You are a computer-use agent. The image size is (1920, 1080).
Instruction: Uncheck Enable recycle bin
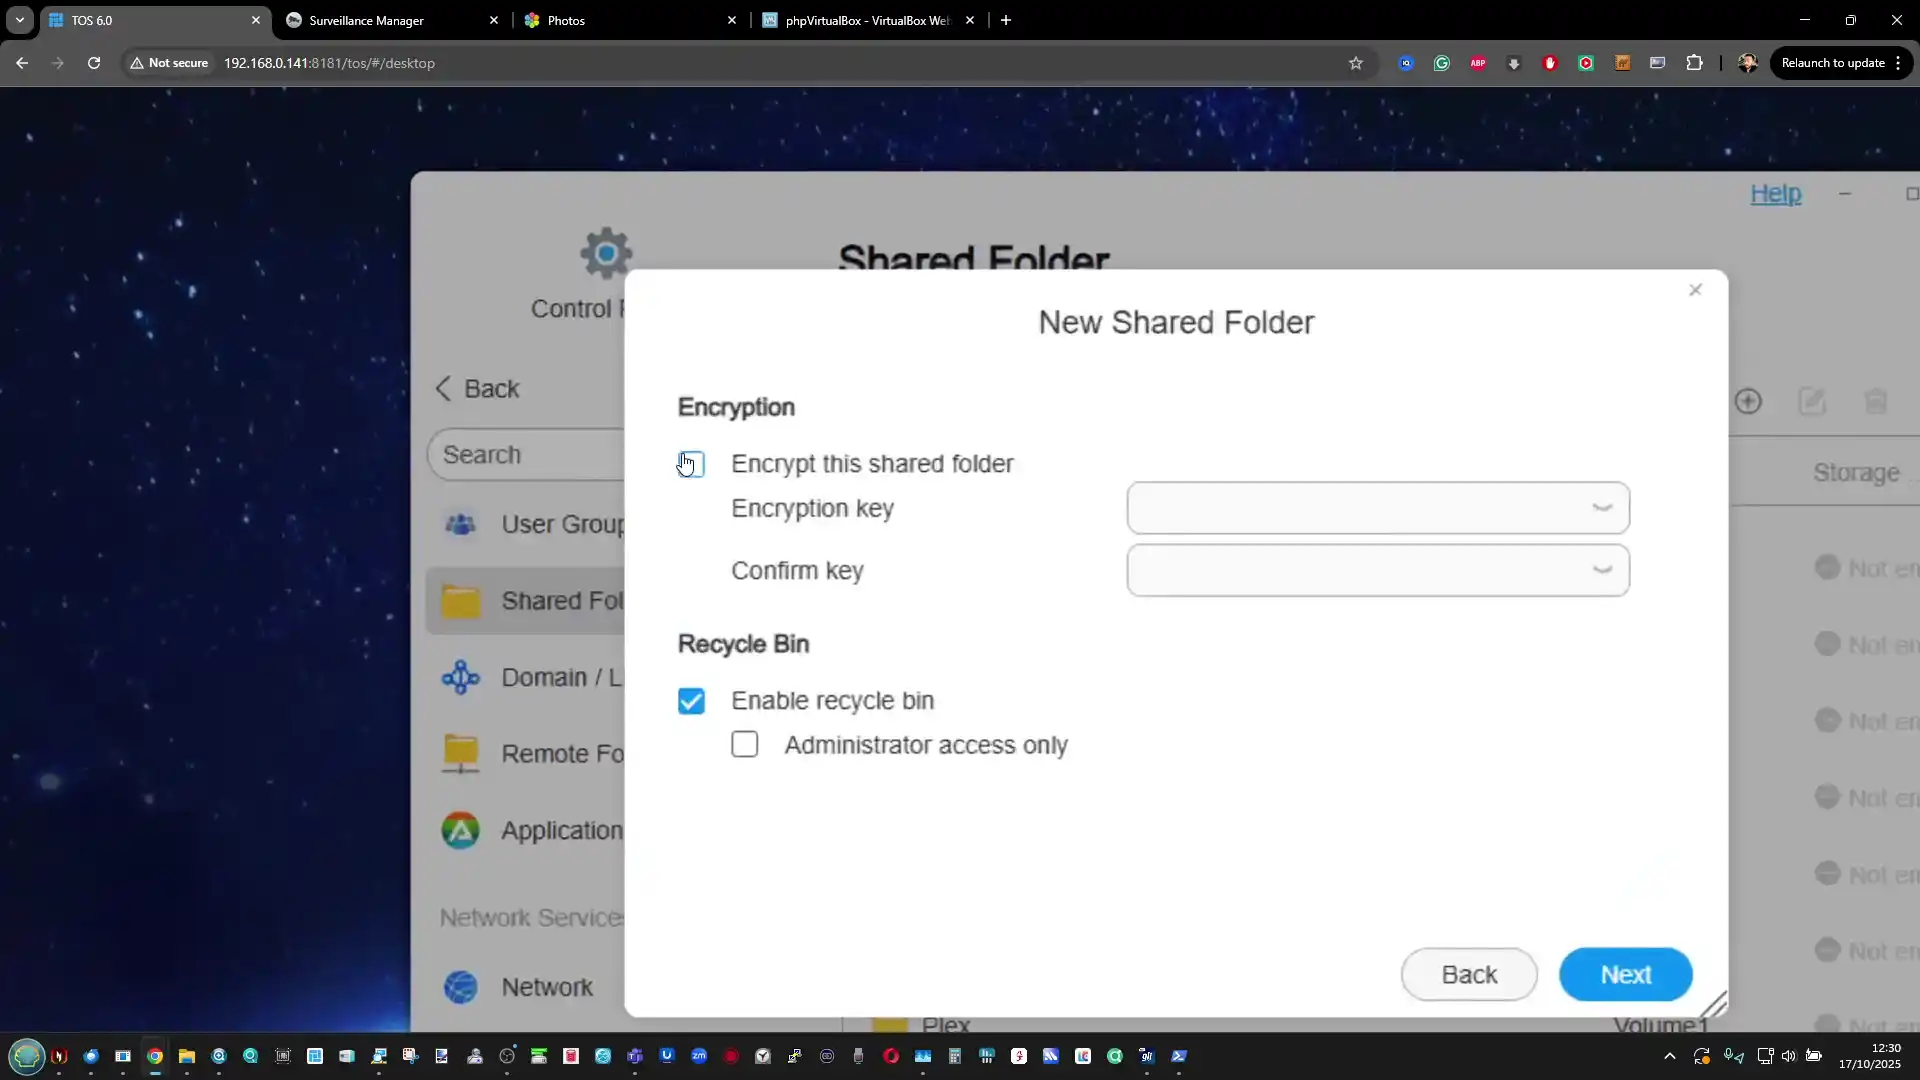[x=692, y=701]
